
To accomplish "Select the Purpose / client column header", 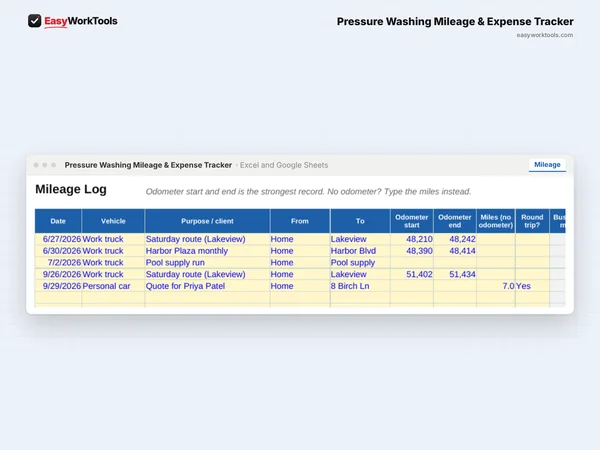I will pyautogui.click(x=207, y=221).
